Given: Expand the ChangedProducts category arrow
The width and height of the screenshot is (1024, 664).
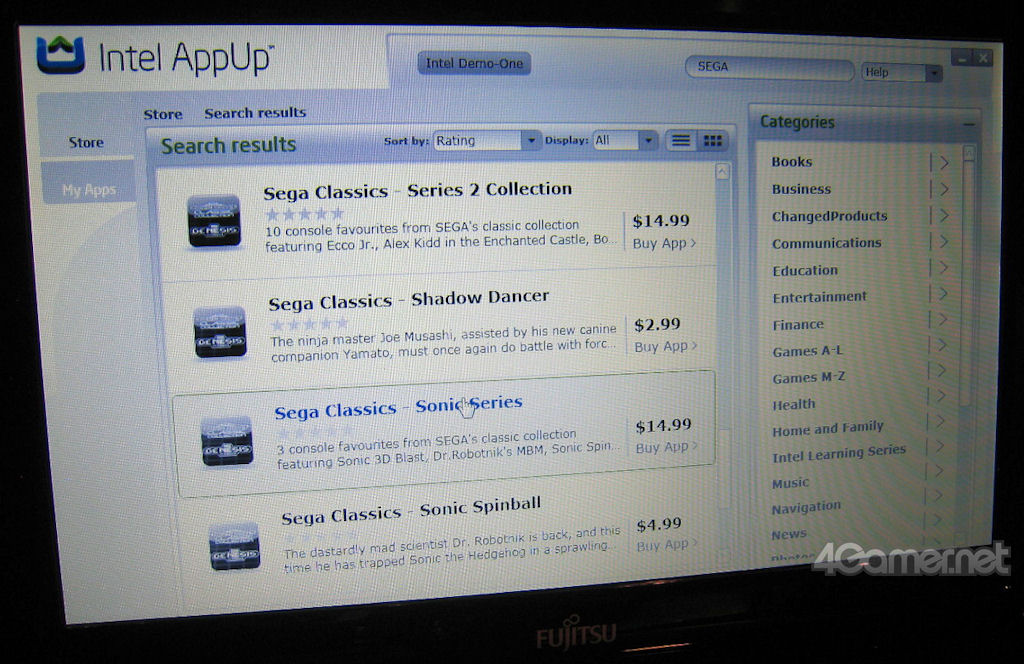Looking at the screenshot, I should pyautogui.click(x=943, y=215).
